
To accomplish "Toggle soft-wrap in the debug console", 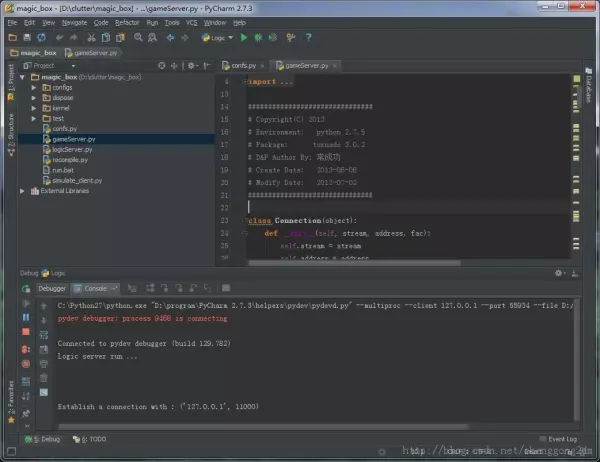I will coord(44,335).
